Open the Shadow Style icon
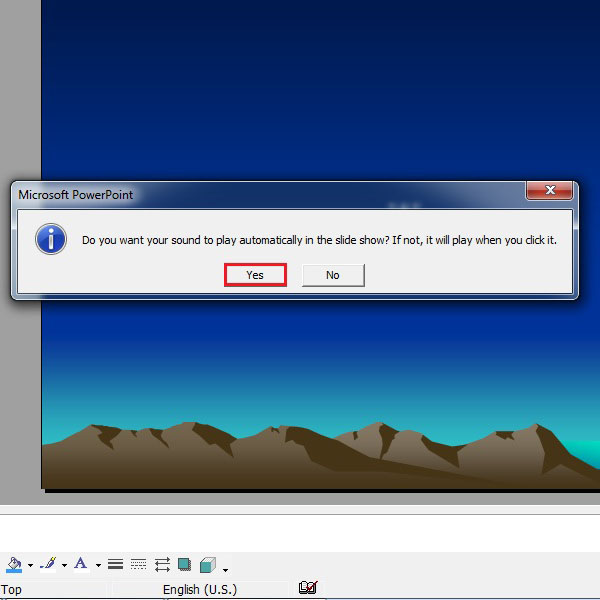The width and height of the screenshot is (600, 600). click(x=185, y=564)
